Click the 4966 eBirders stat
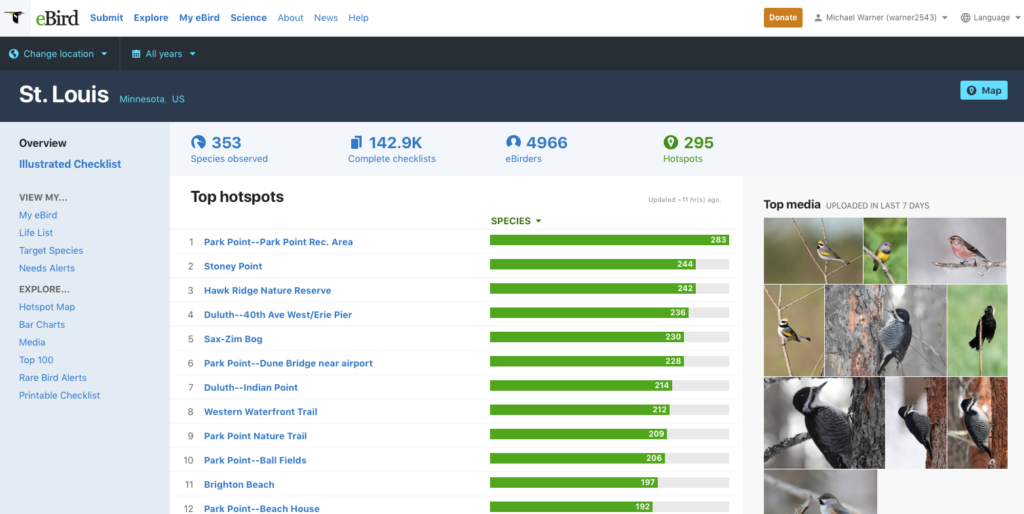The width and height of the screenshot is (1024, 514). [x=537, y=149]
